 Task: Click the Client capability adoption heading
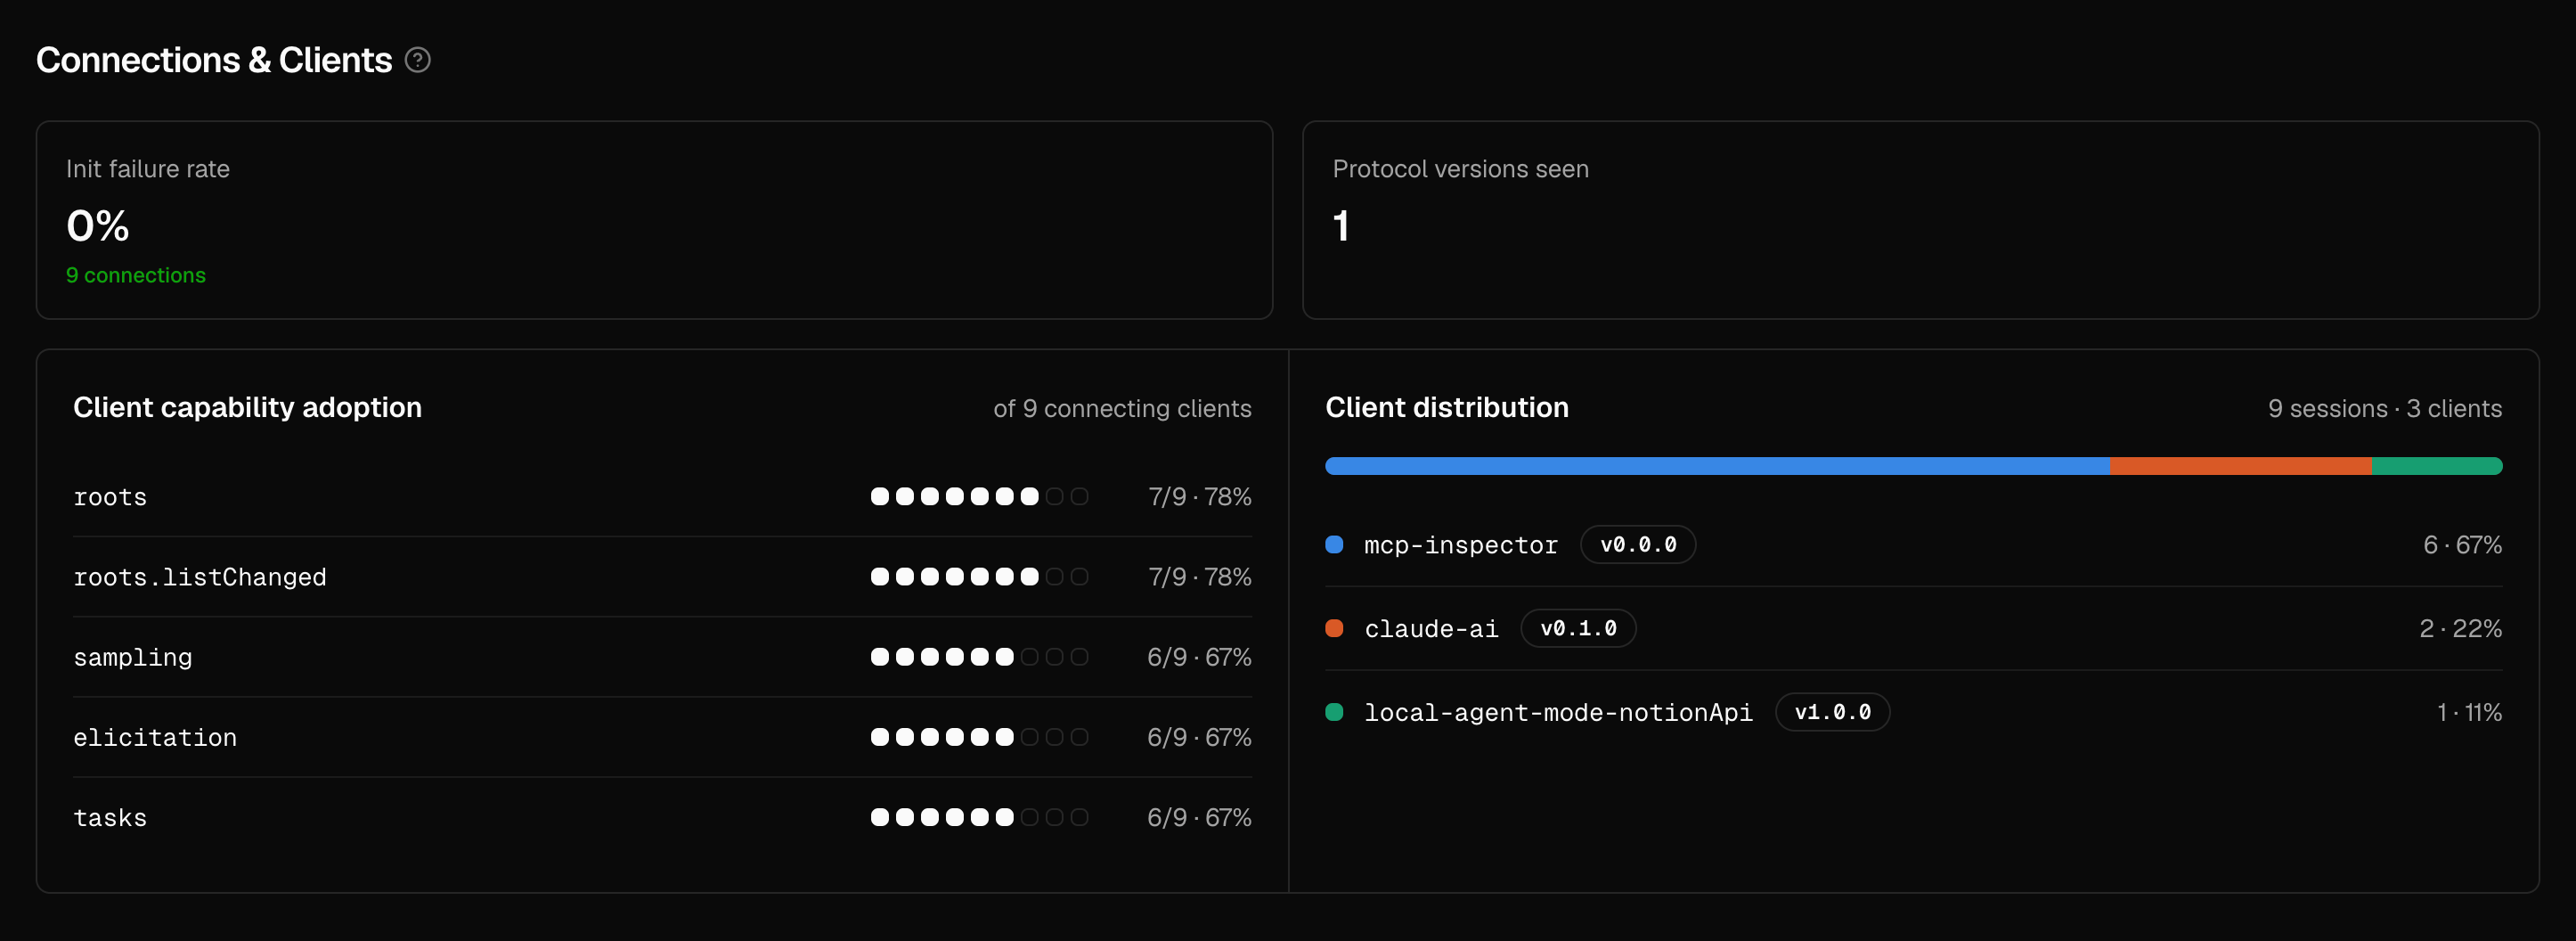pyautogui.click(x=247, y=408)
